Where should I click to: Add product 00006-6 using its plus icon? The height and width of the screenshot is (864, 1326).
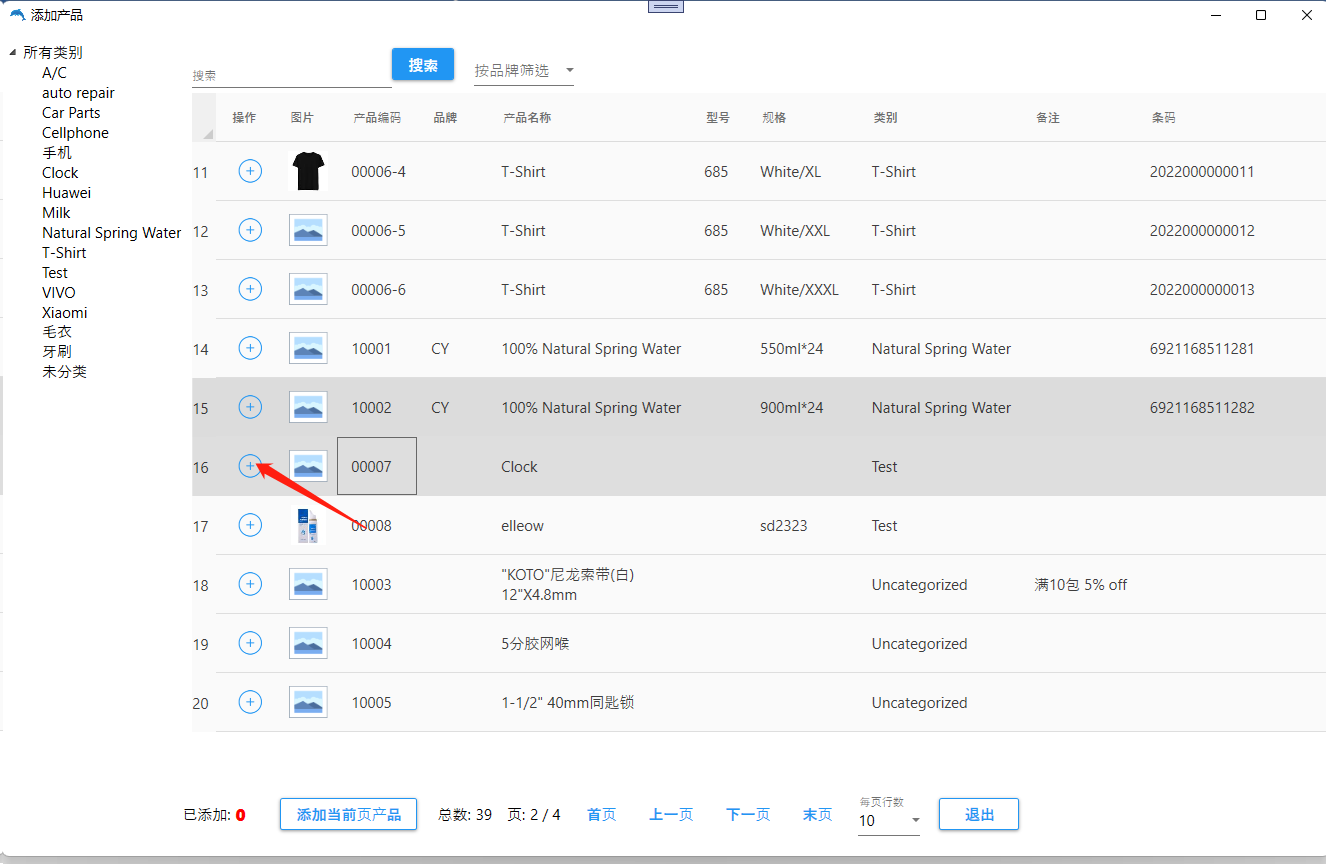pyautogui.click(x=250, y=289)
